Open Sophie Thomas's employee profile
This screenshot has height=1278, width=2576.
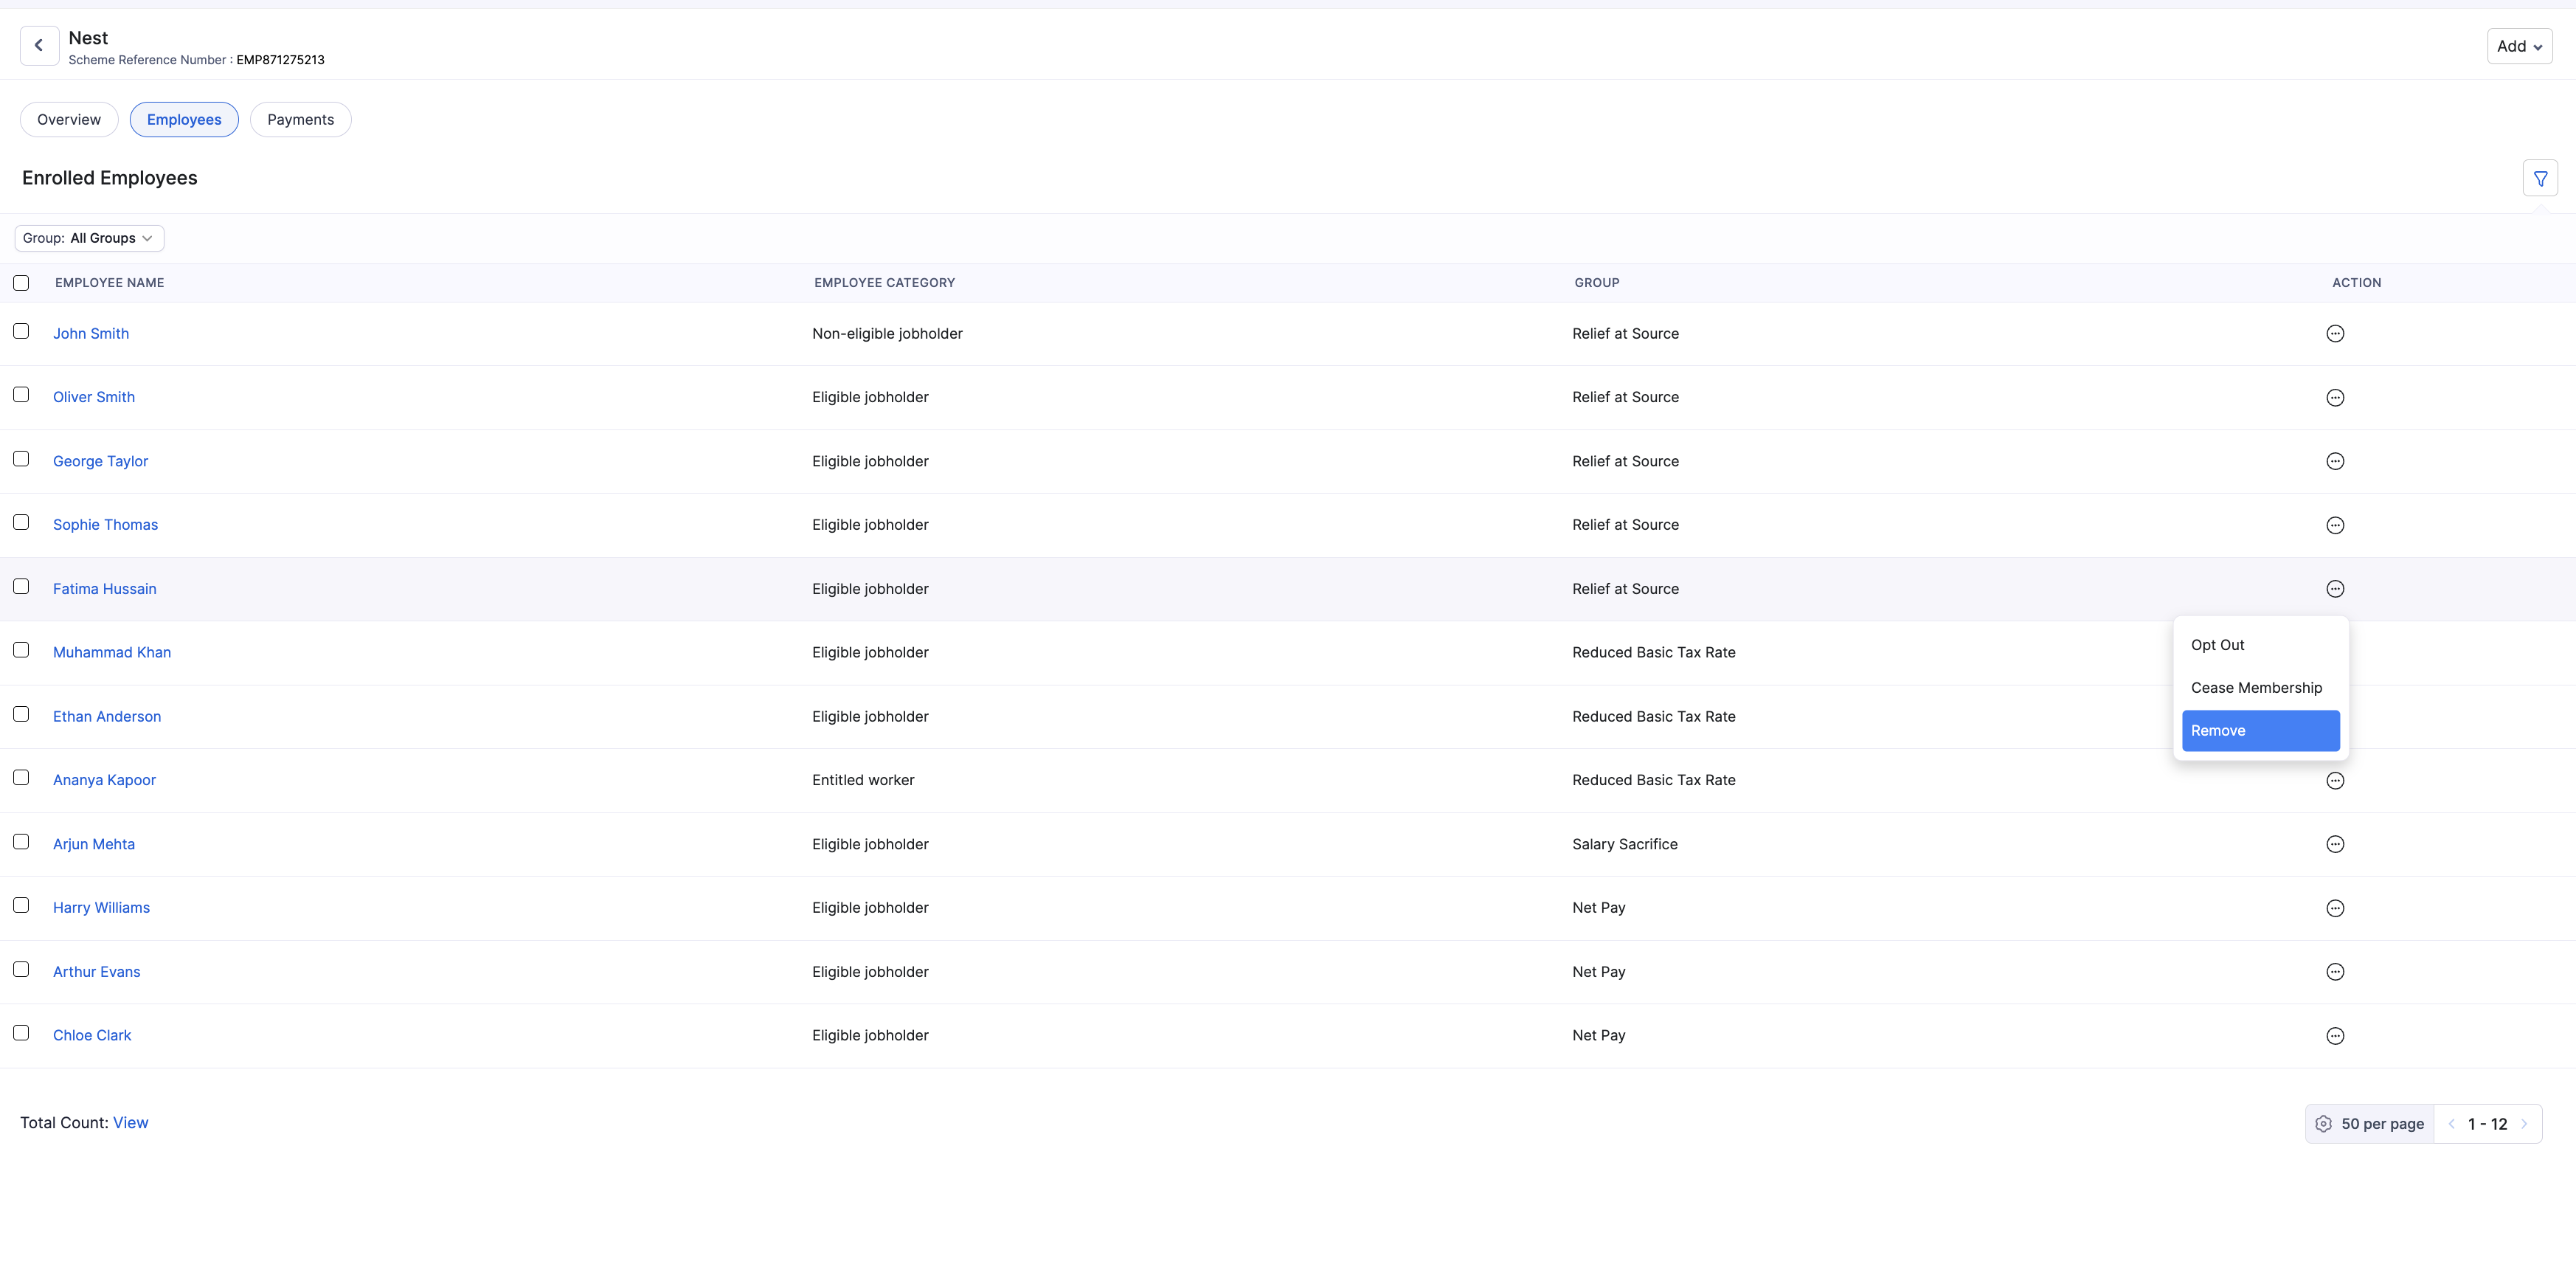(105, 525)
